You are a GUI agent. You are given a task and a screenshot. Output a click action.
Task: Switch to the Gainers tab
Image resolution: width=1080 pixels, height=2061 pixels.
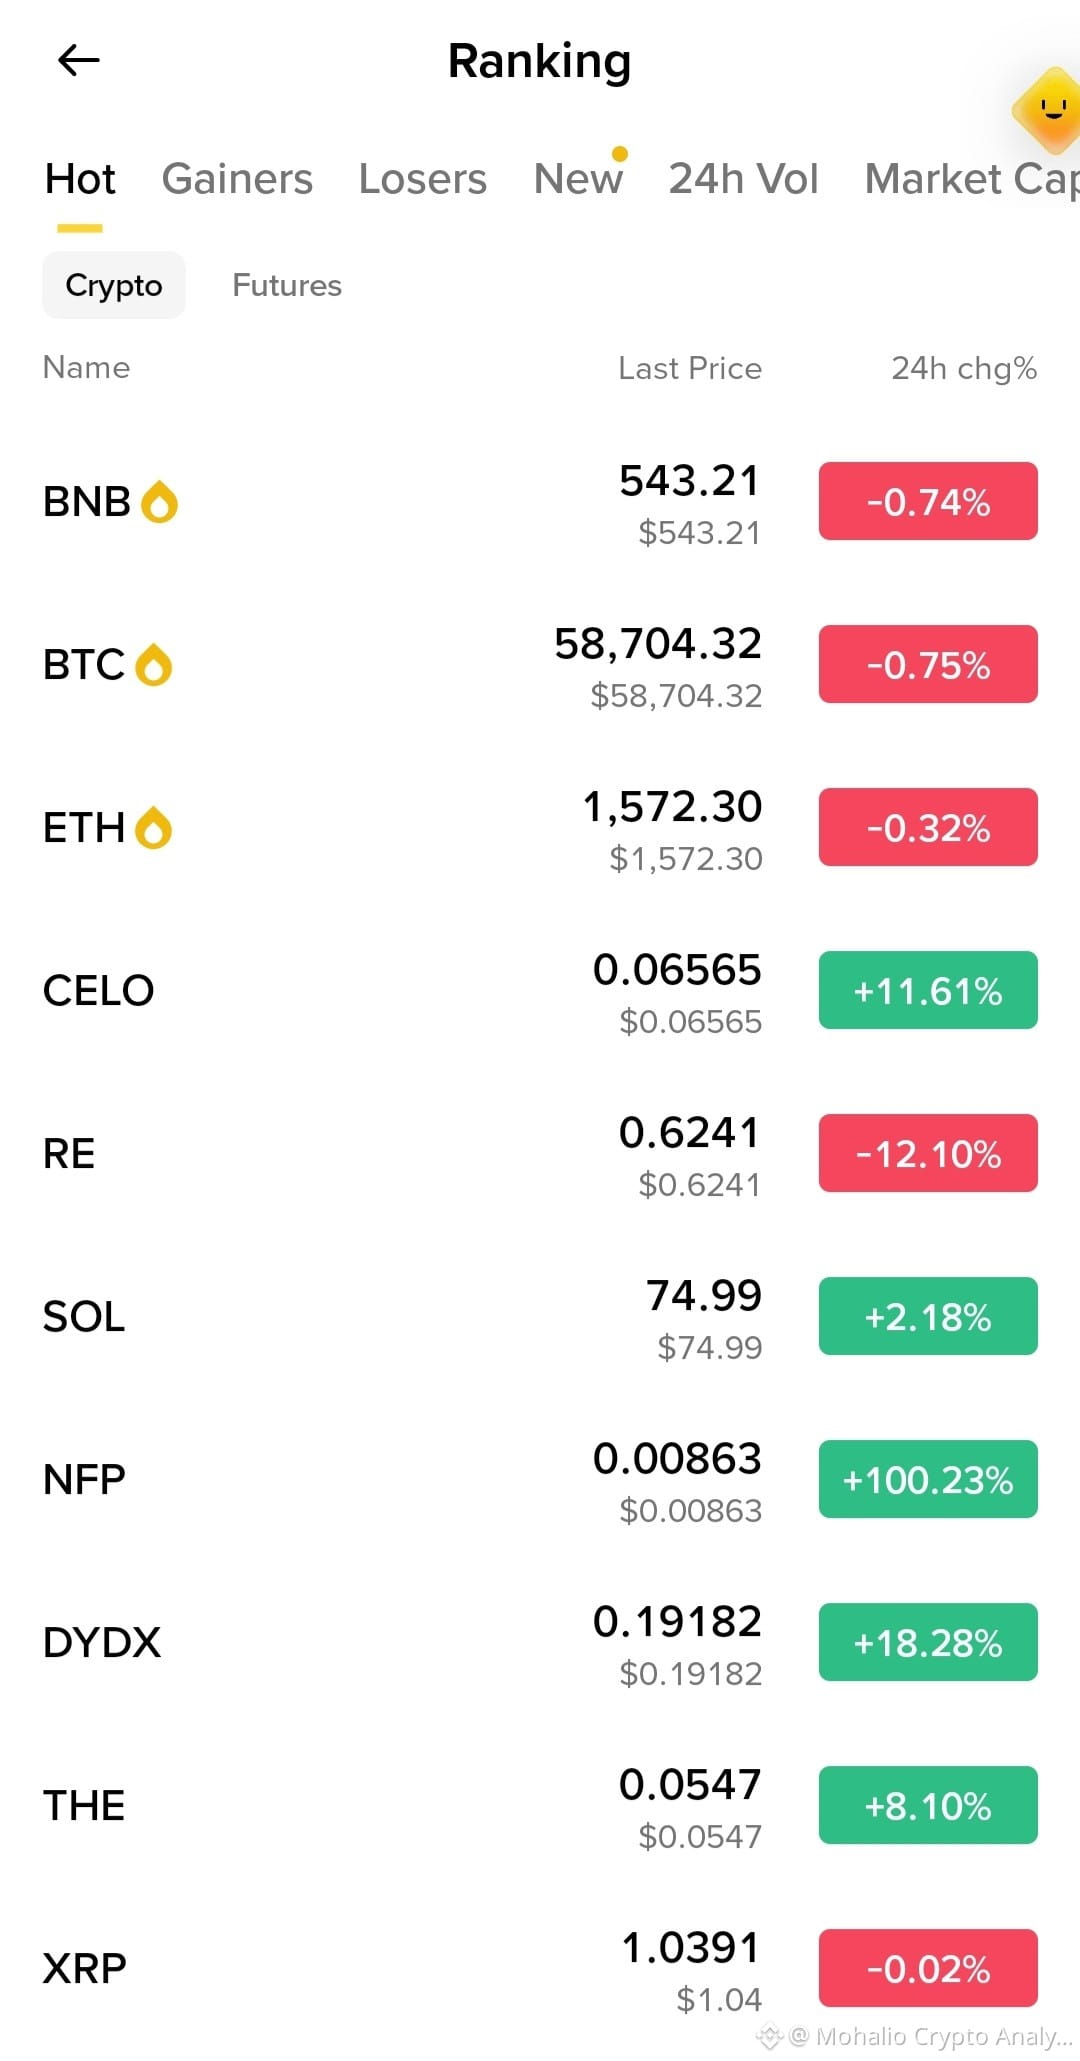(x=237, y=179)
